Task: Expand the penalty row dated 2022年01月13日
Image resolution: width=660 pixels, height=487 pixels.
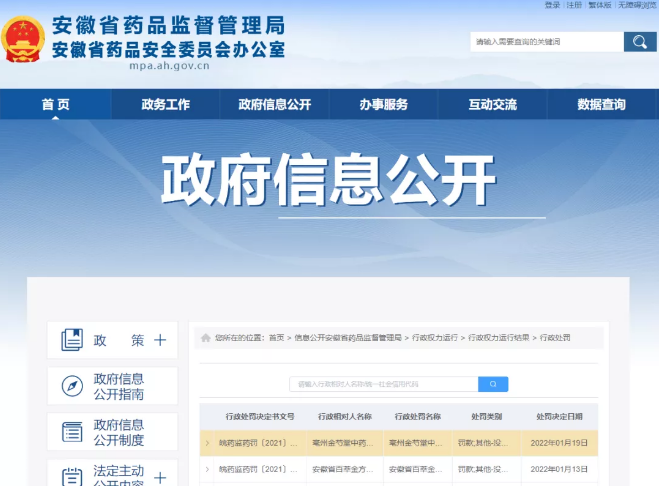Action: pos(207,468)
